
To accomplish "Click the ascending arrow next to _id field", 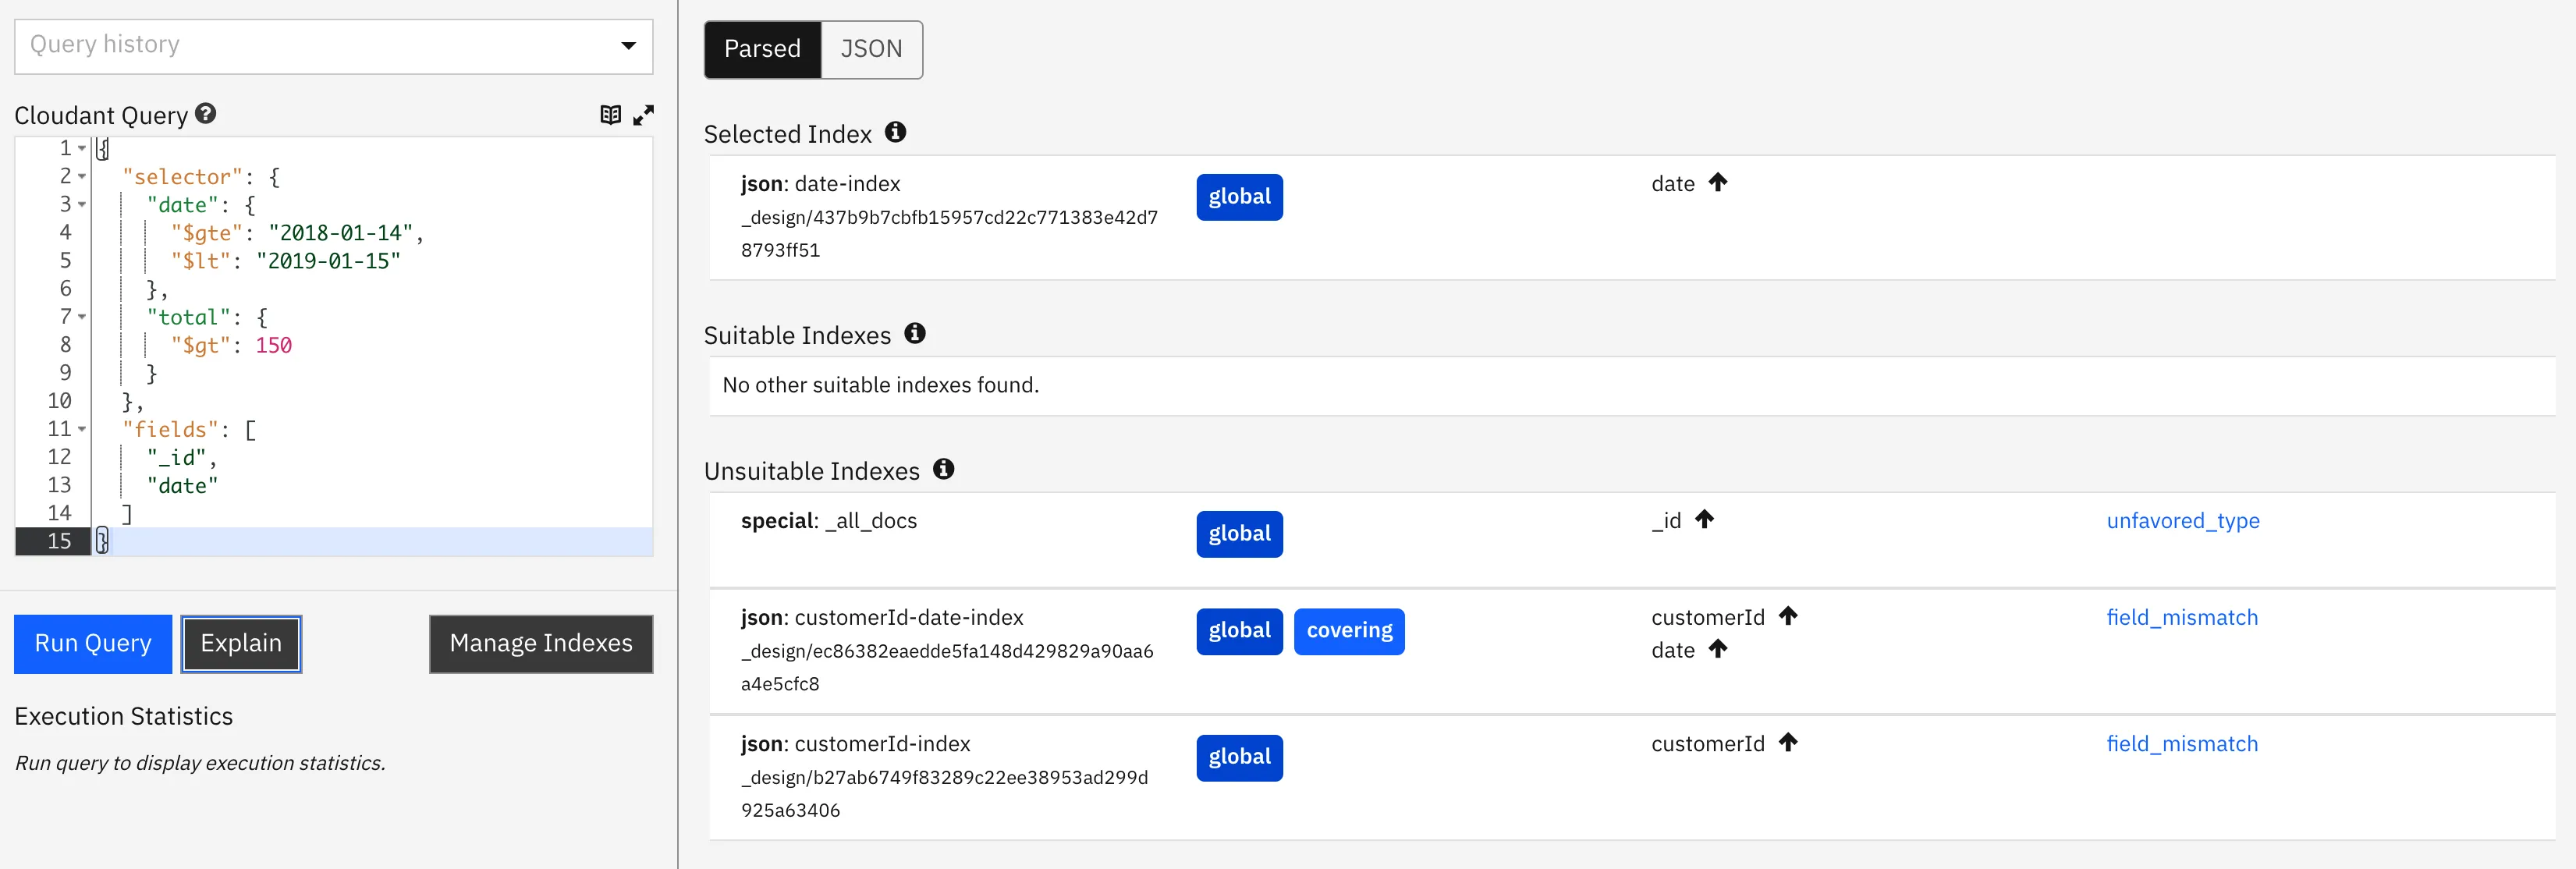I will (x=1705, y=519).
